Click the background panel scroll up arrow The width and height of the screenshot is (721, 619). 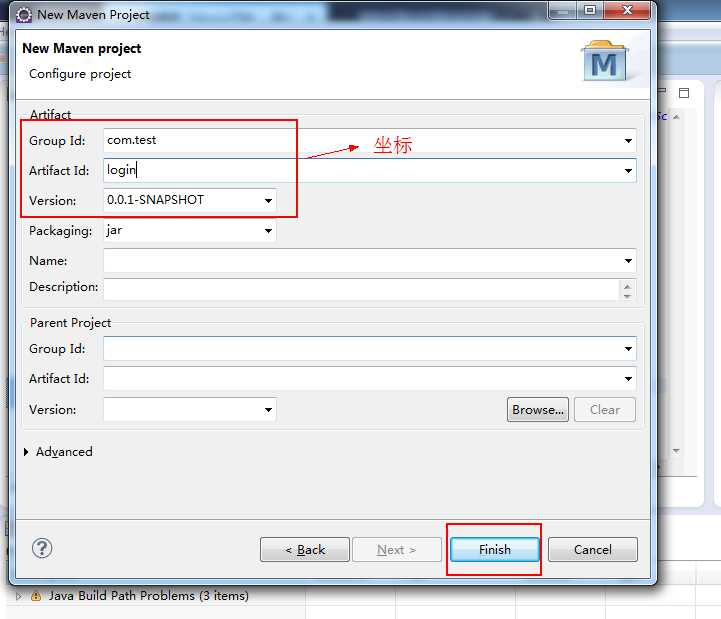(676, 117)
